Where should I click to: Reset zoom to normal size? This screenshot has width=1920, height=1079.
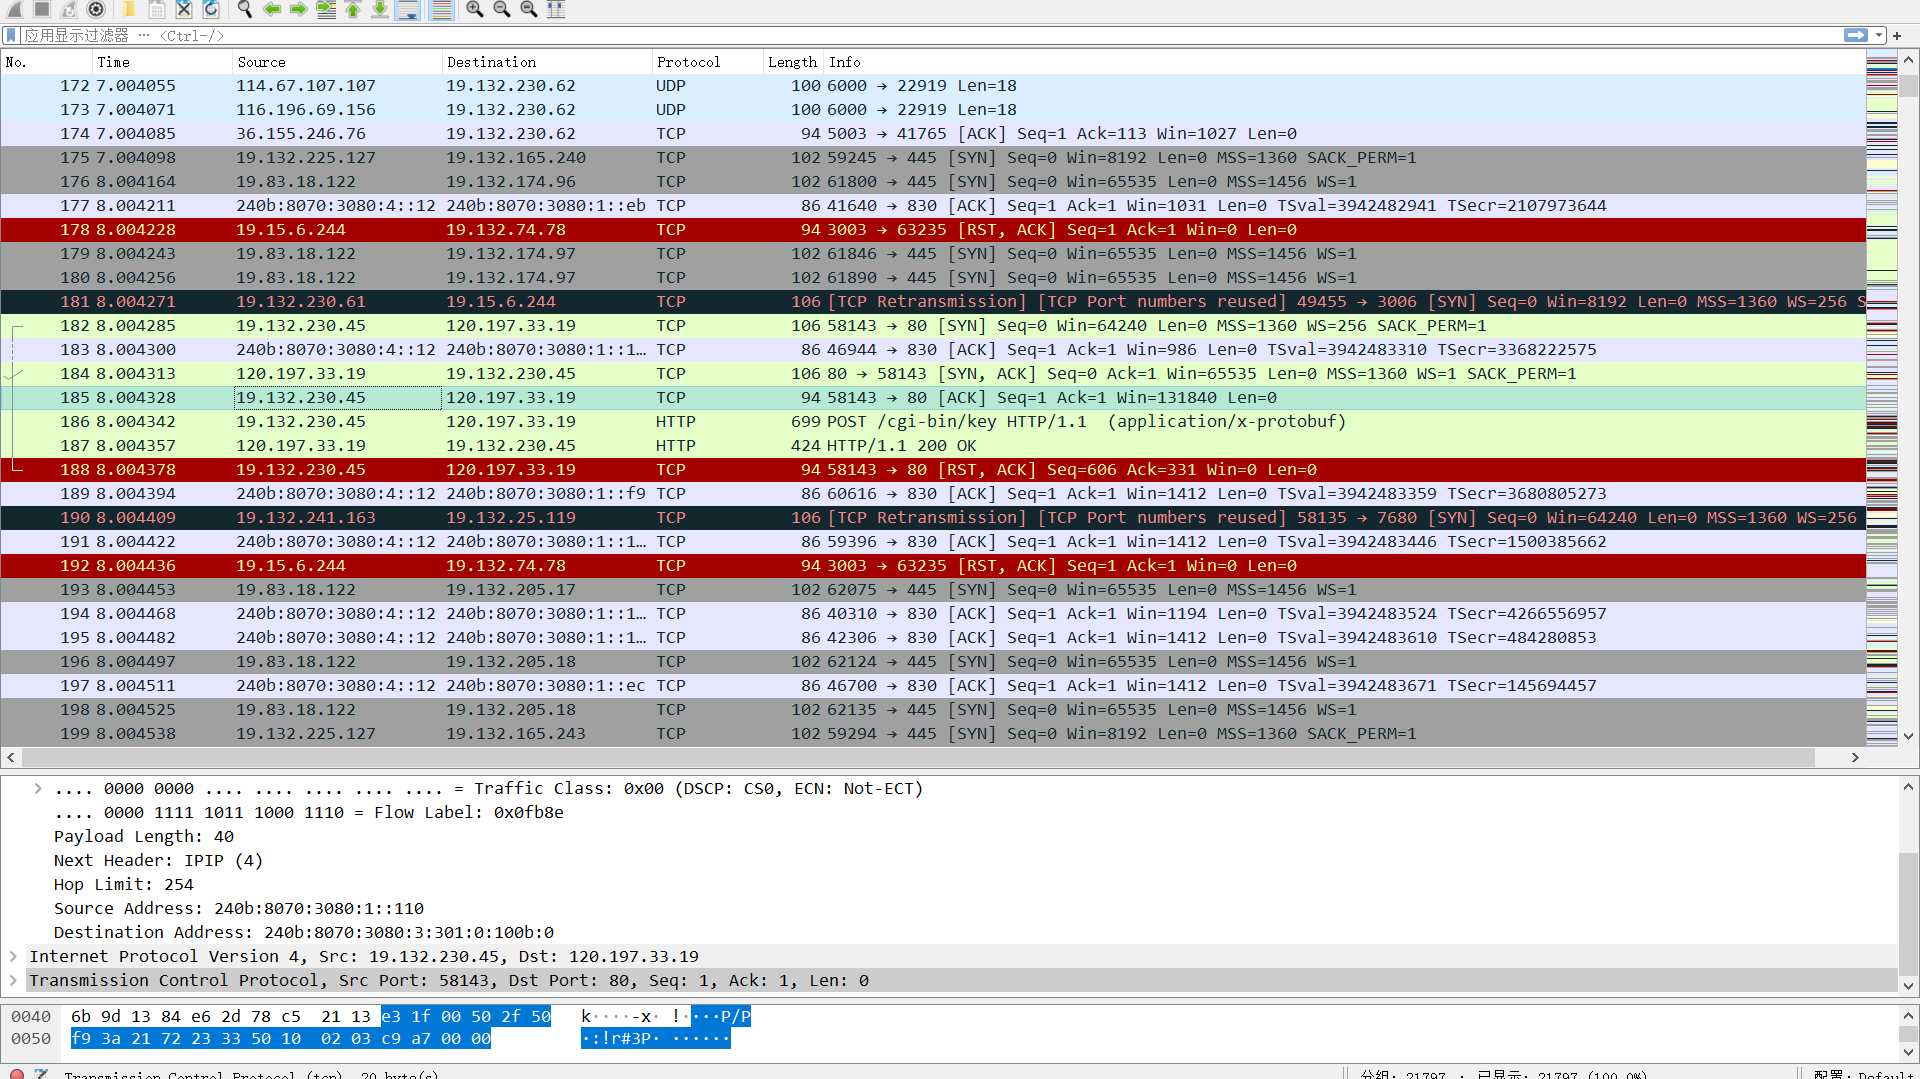tap(529, 10)
